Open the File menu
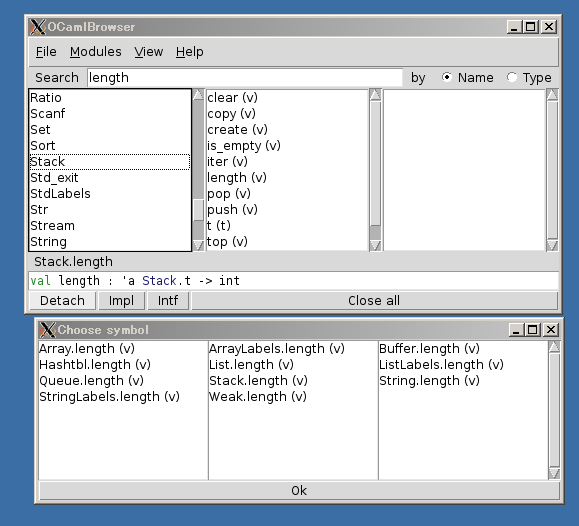This screenshot has height=526, width=579. (46, 52)
